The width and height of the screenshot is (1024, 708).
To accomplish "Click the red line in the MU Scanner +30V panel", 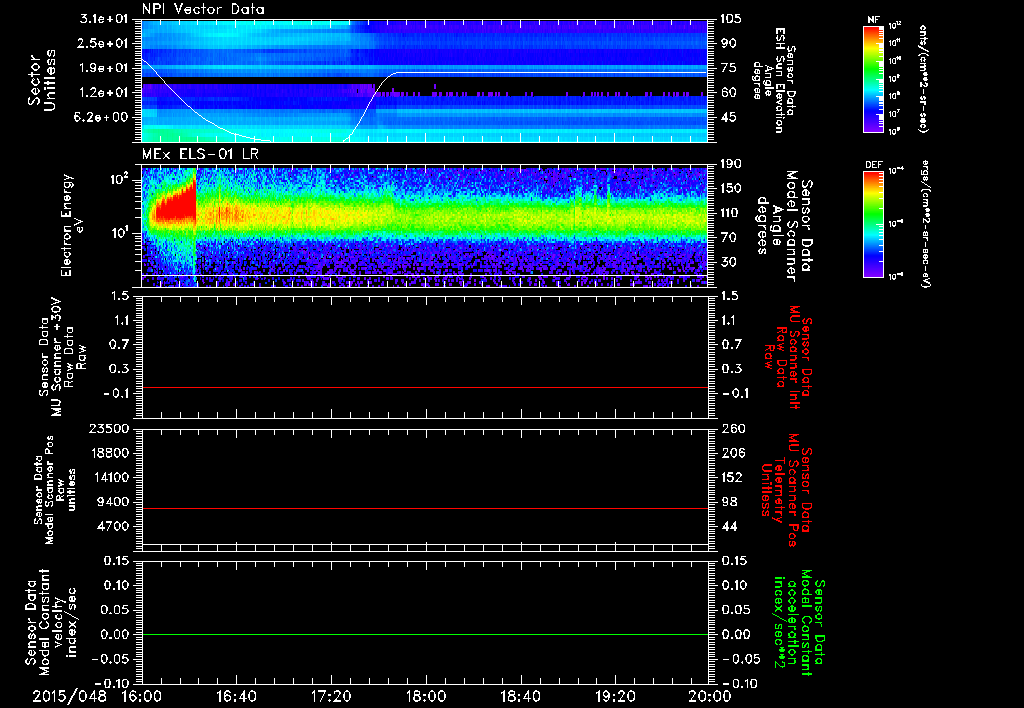I will 424,387.
